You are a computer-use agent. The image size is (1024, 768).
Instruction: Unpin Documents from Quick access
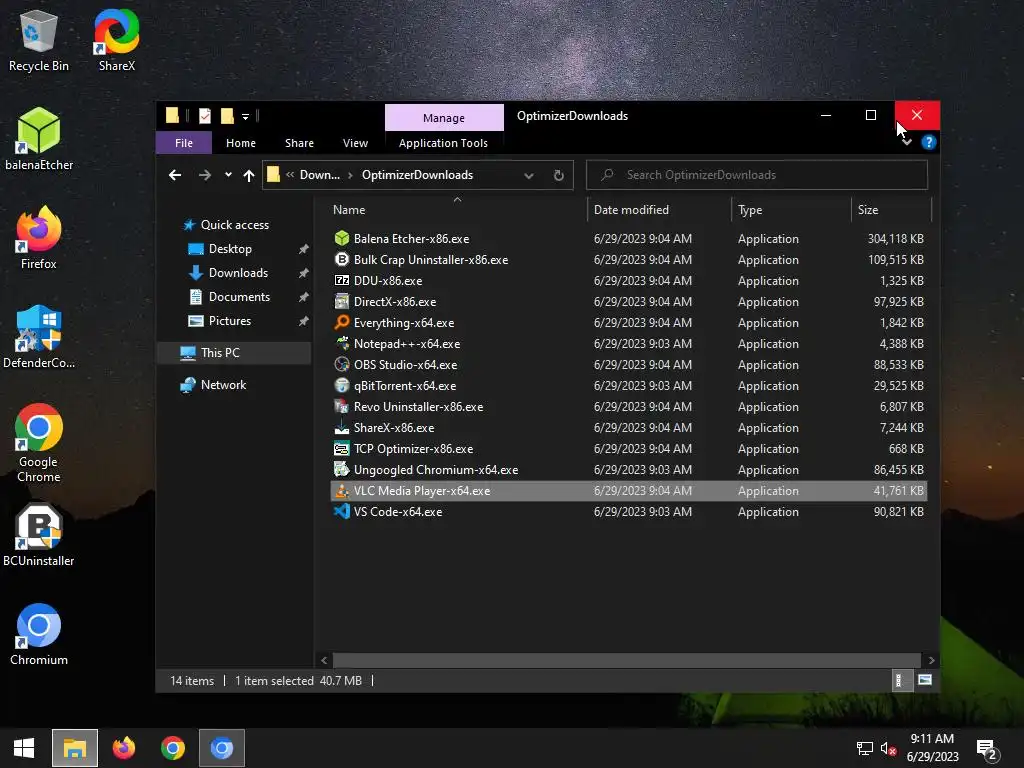tap(304, 297)
